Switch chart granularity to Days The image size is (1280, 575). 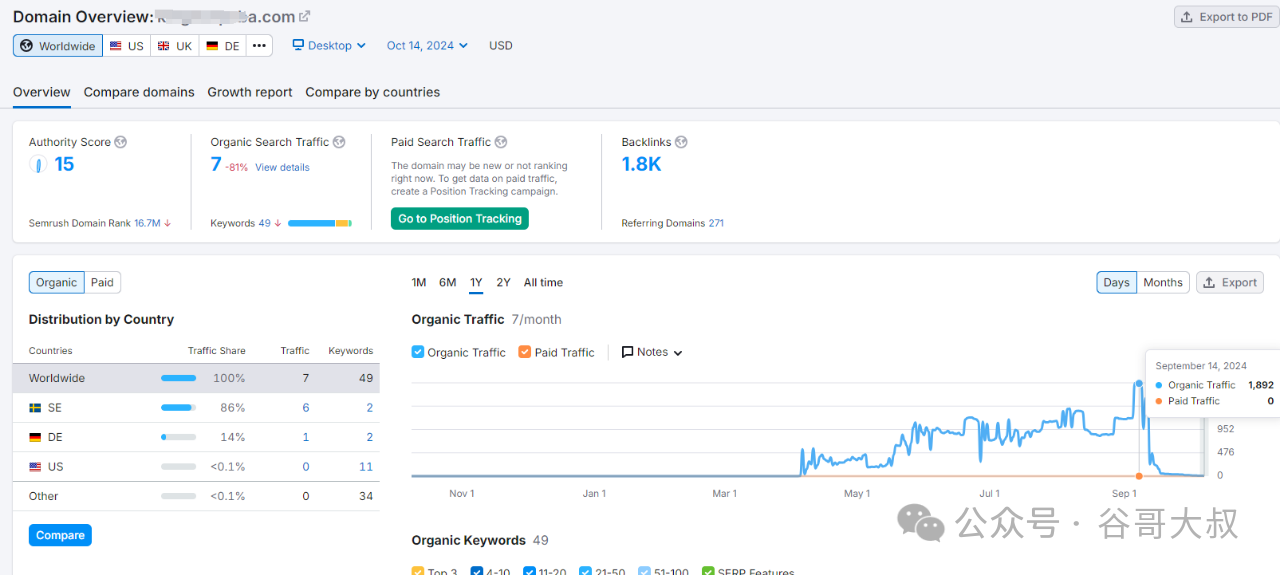tap(1117, 282)
